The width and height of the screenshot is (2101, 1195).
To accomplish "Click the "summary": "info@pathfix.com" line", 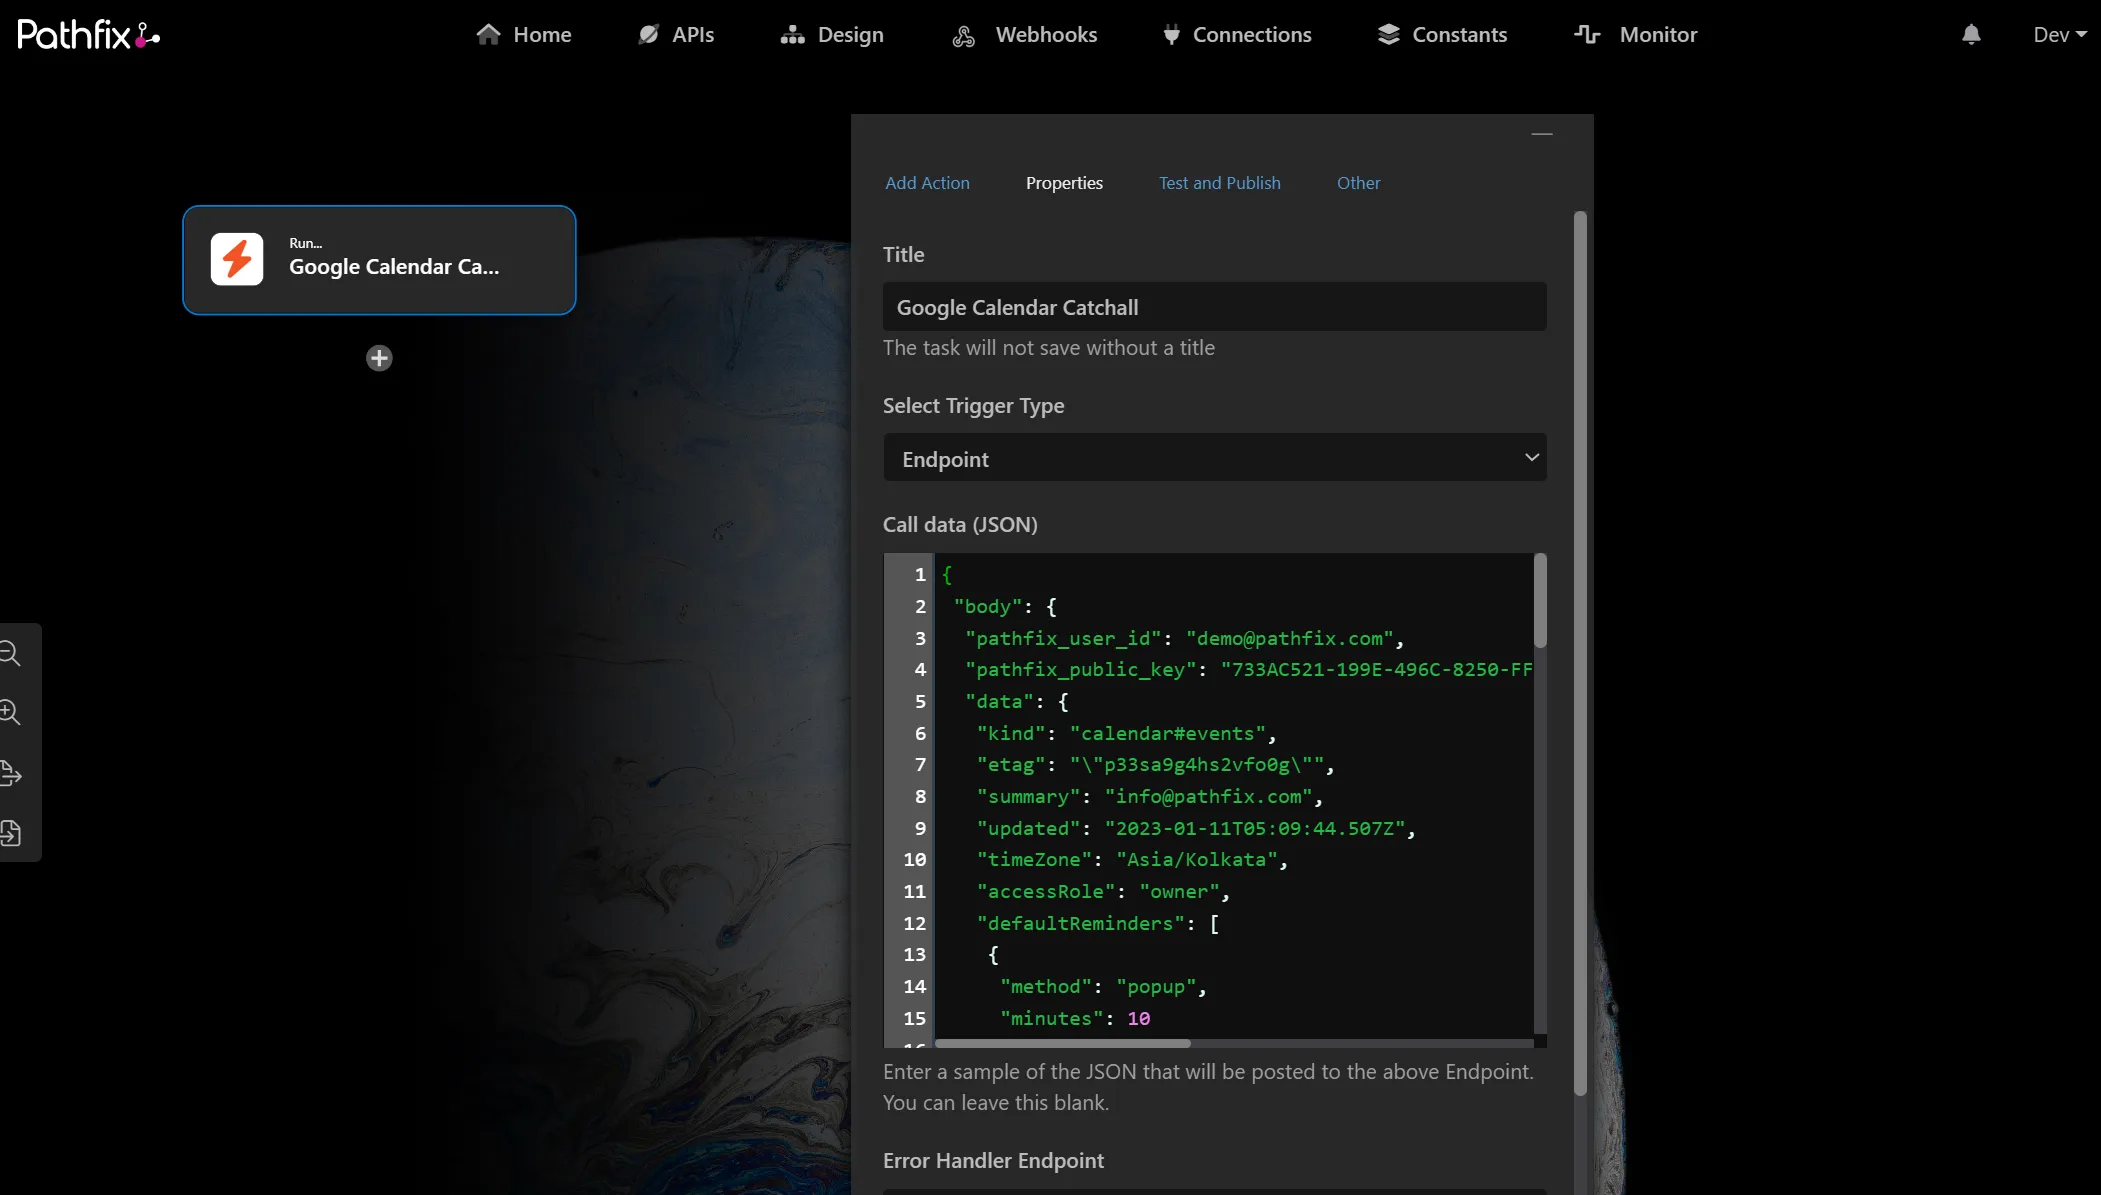I will coord(1150,797).
